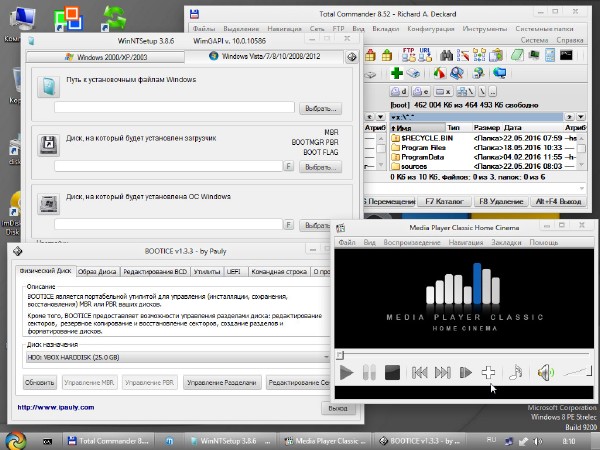Image resolution: width=600 pixels, height=450 pixels.
Task: Click F button next to OS disk field
Action: pyautogui.click(x=289, y=224)
